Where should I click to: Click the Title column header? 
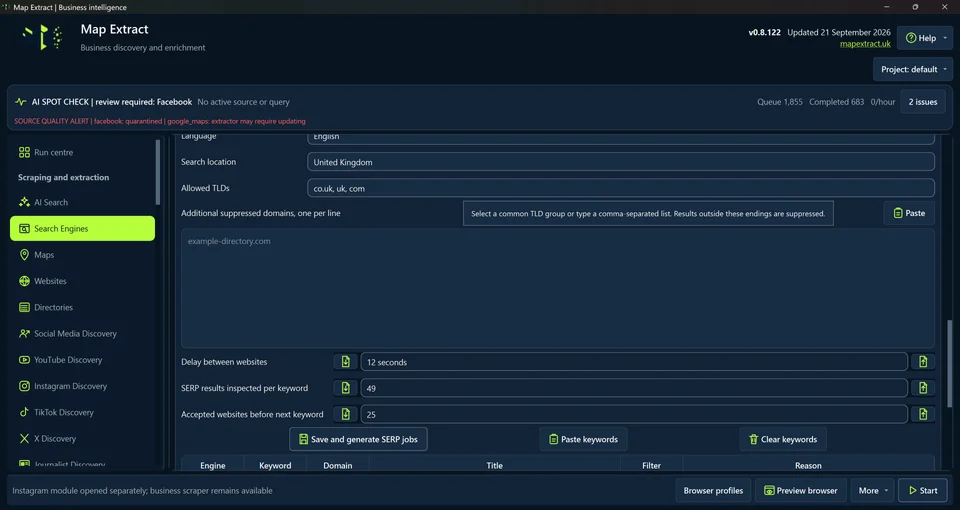tap(494, 465)
